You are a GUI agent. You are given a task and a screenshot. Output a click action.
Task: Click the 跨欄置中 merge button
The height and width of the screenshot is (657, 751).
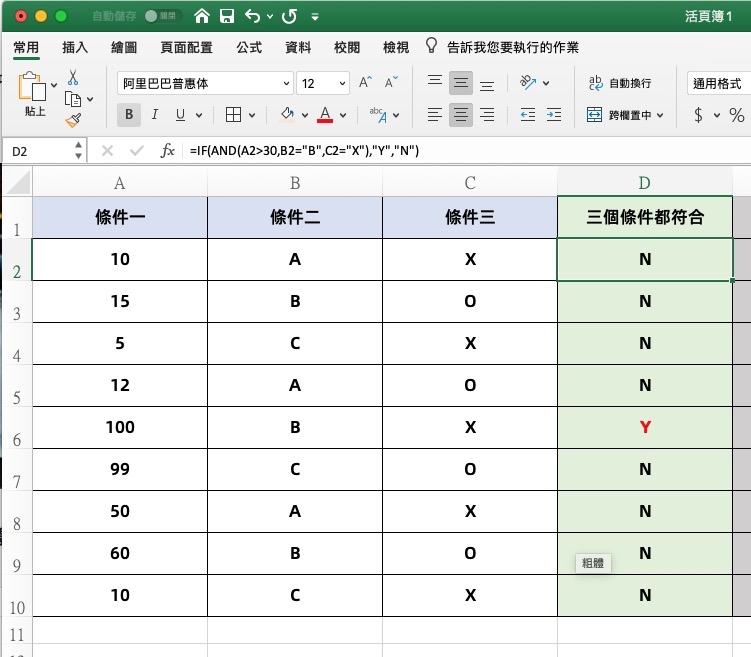point(625,115)
